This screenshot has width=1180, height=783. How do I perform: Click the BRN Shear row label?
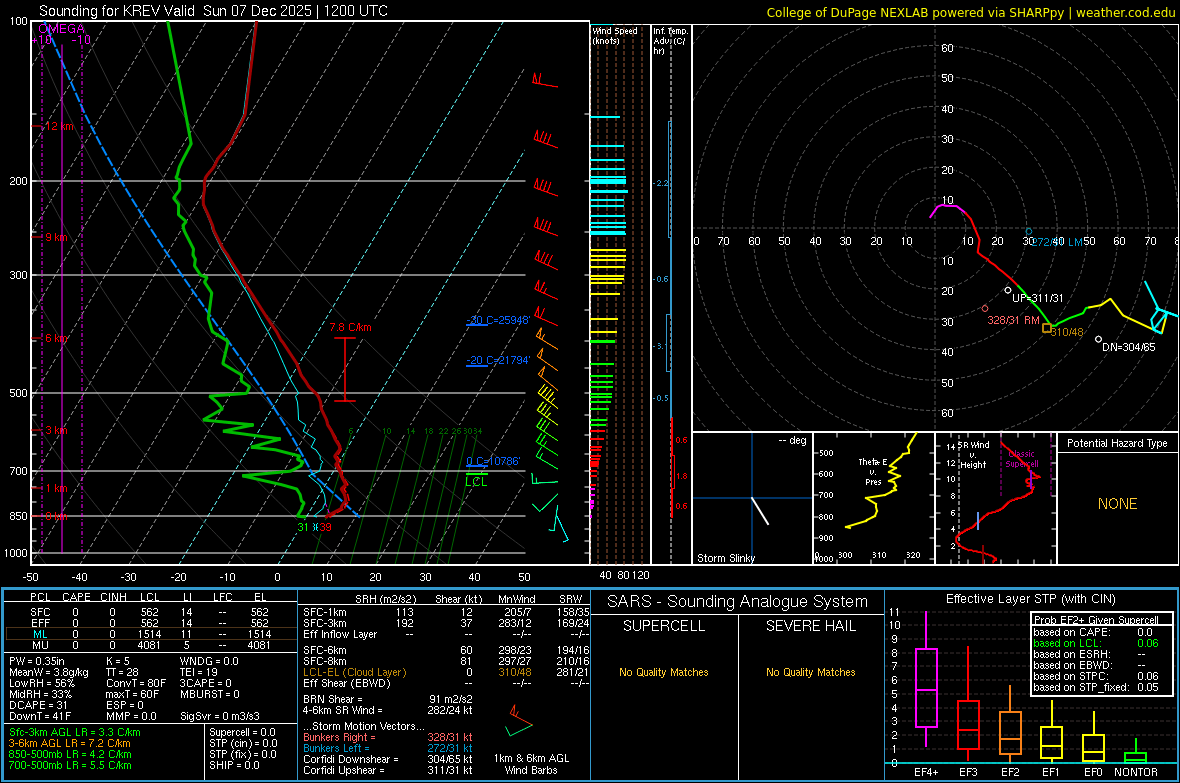[333, 699]
